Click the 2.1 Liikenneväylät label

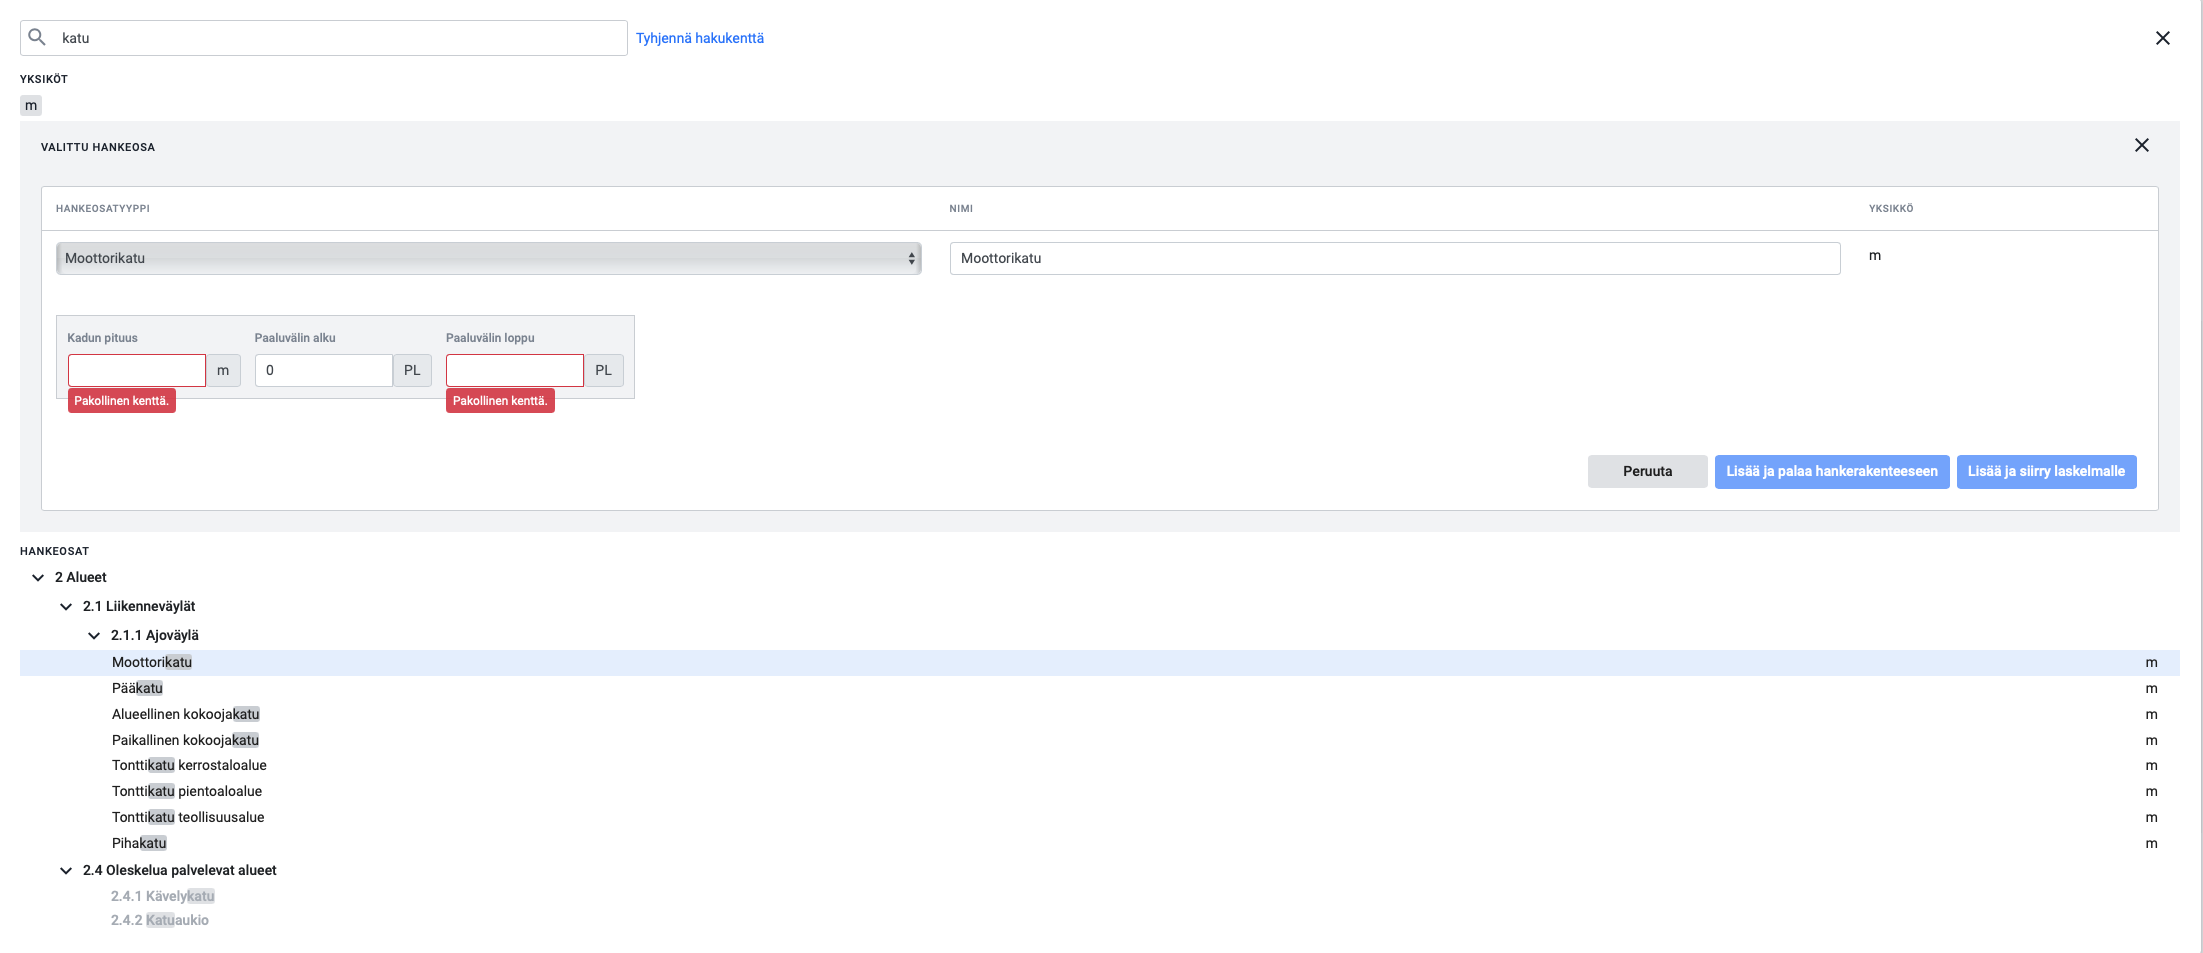coord(139,606)
